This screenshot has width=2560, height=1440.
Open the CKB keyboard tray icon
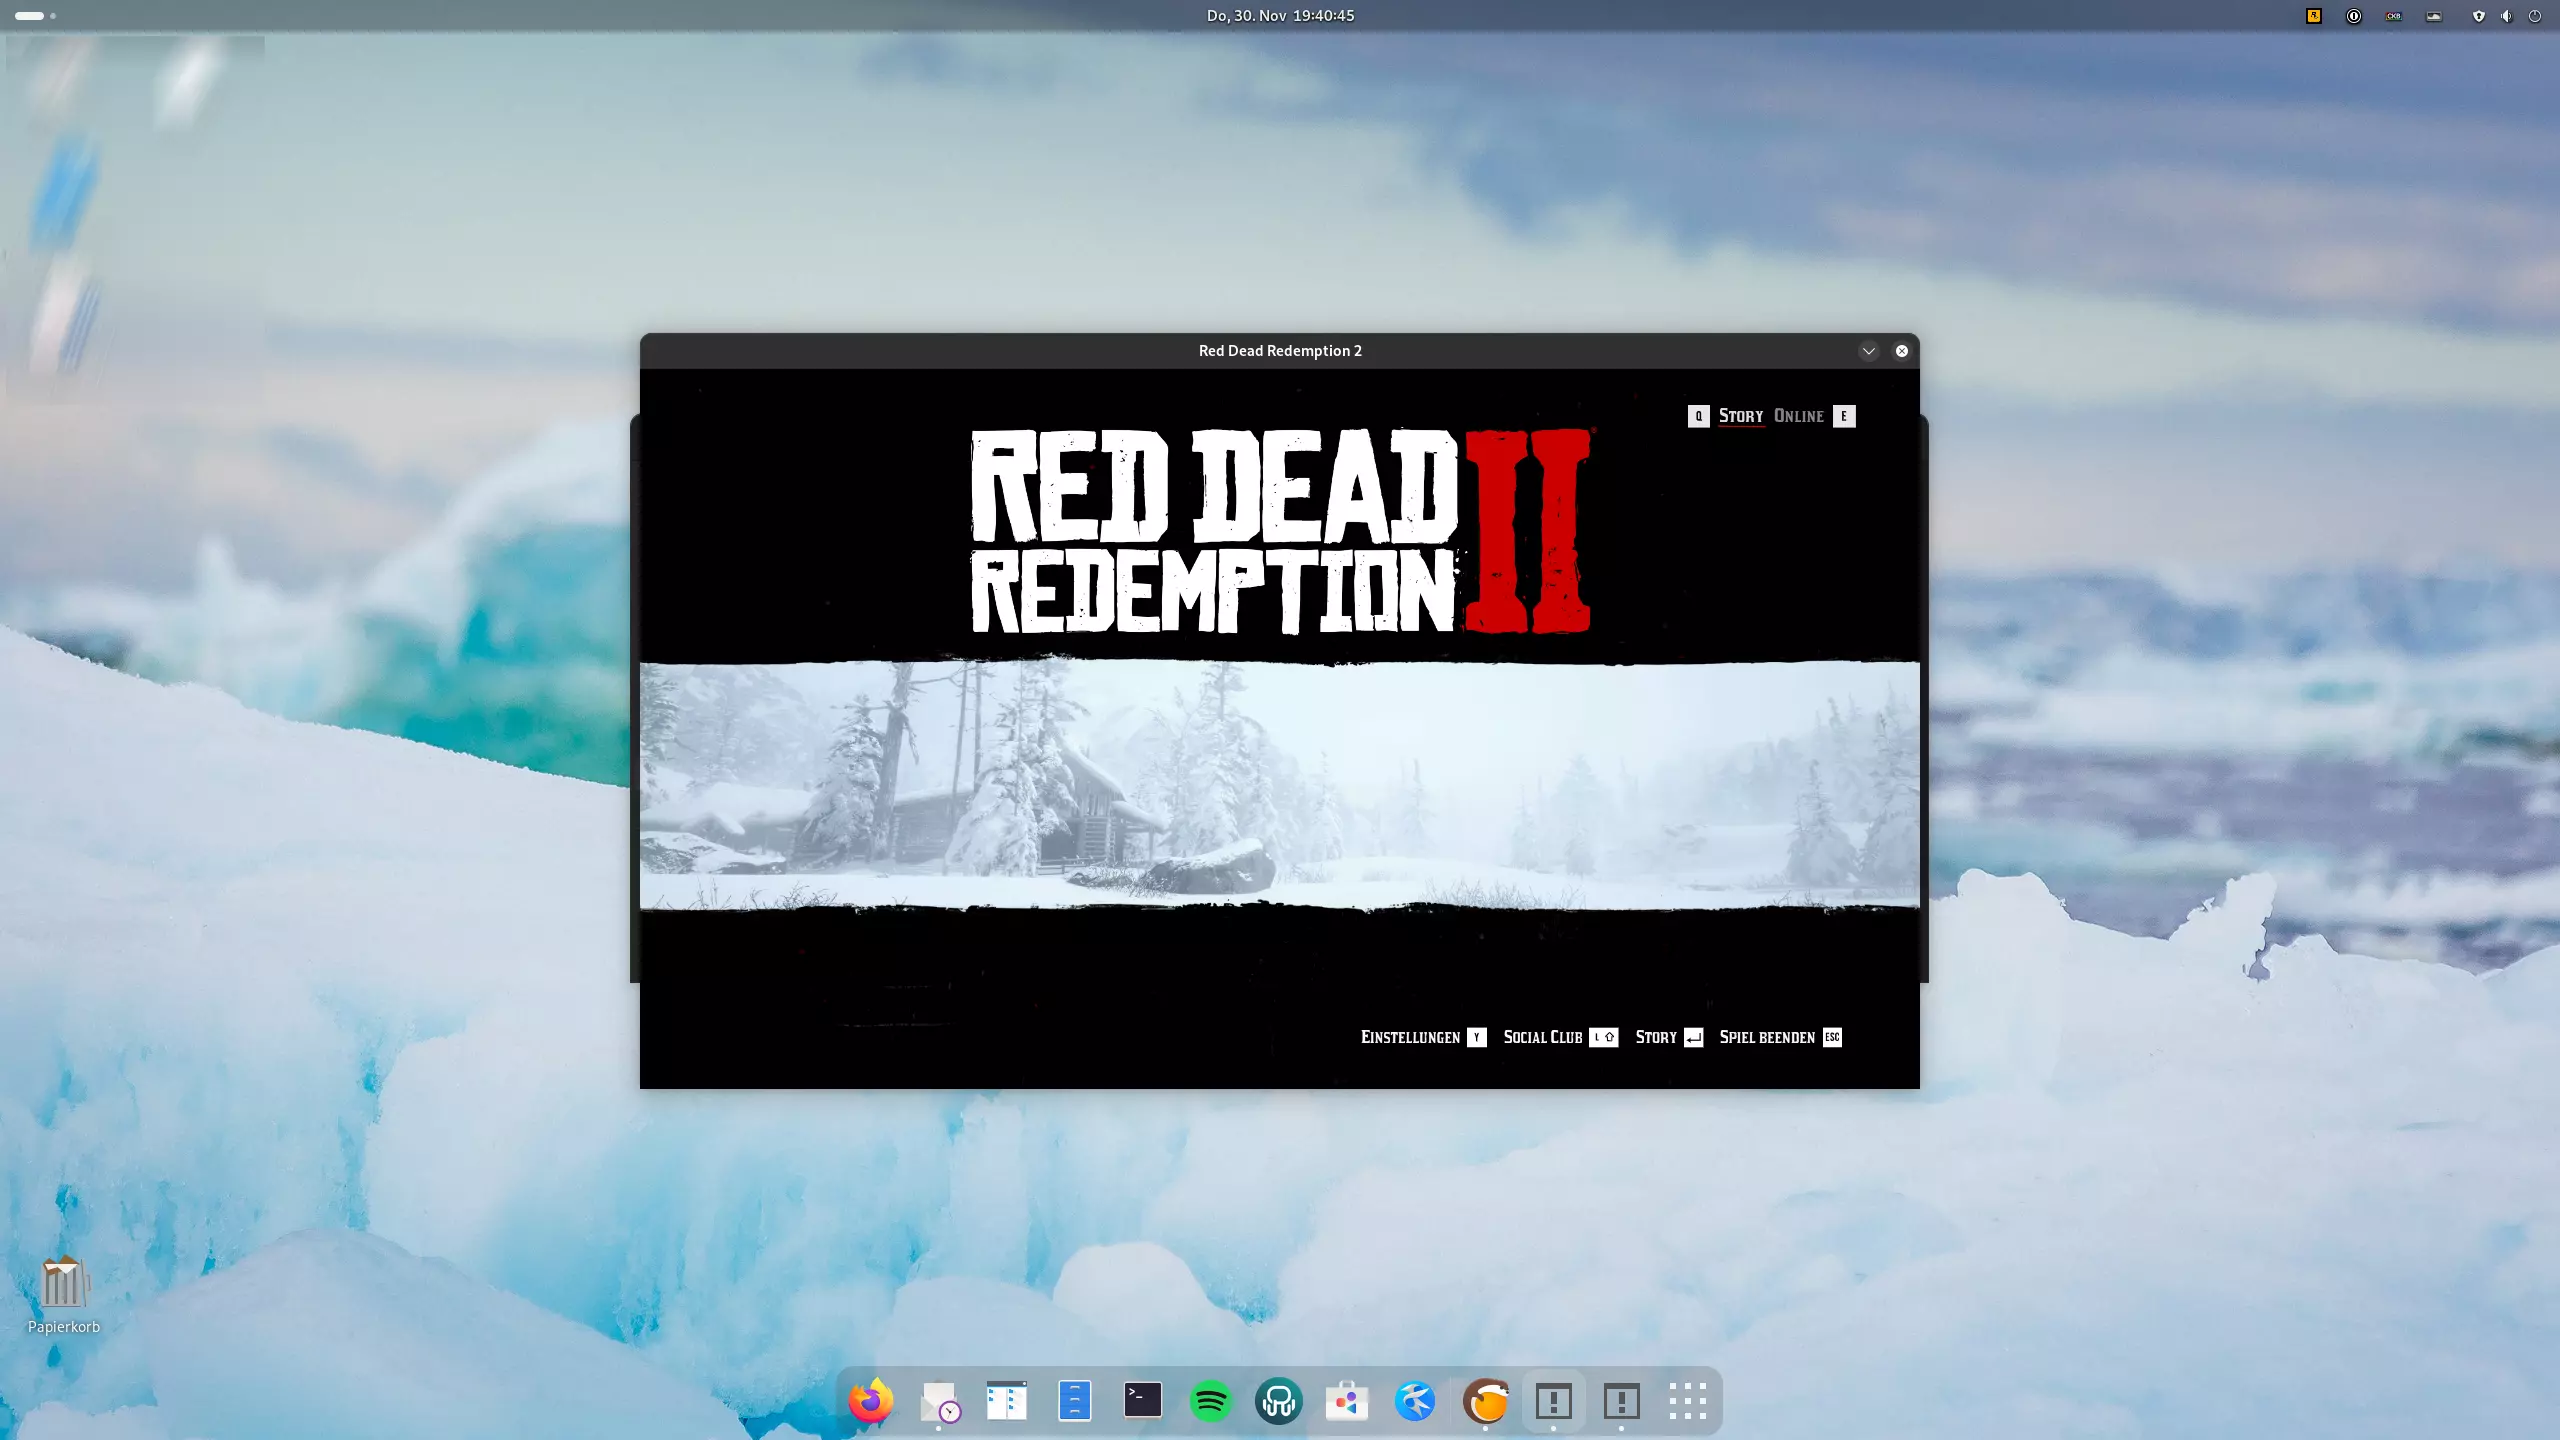coord(2394,16)
